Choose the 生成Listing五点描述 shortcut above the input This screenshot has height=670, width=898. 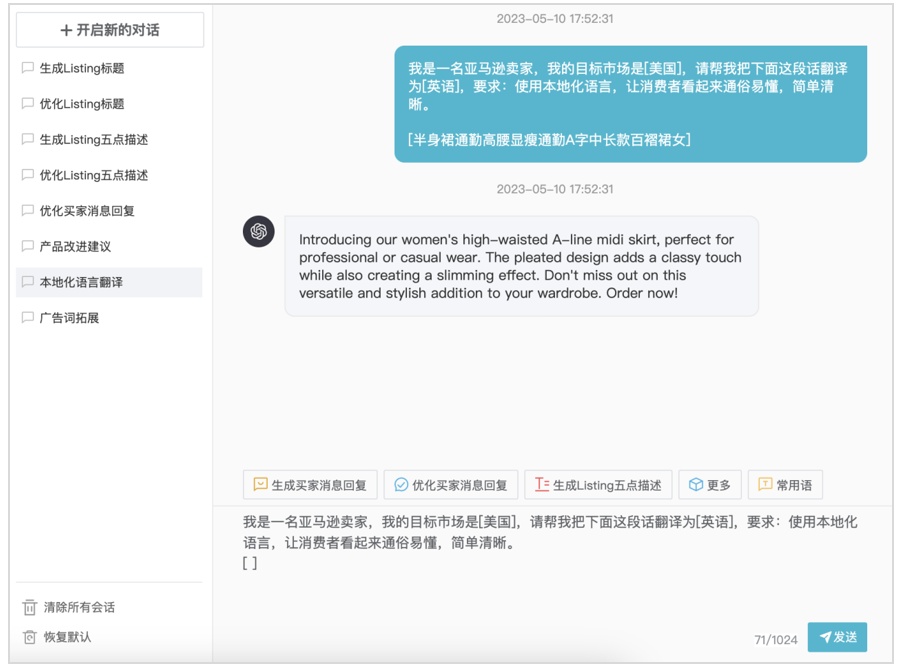click(x=597, y=485)
